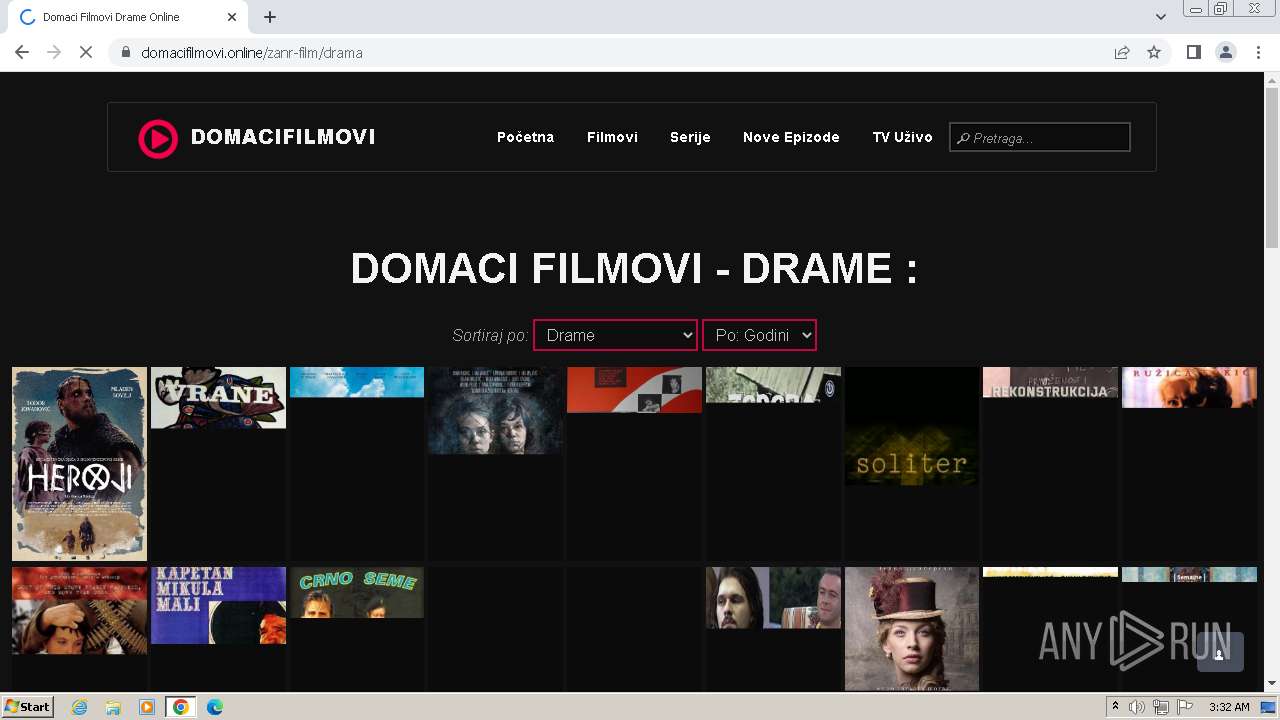Select Chrome in the taskbar
Image resolution: width=1280 pixels, height=720 pixels.
click(x=181, y=707)
